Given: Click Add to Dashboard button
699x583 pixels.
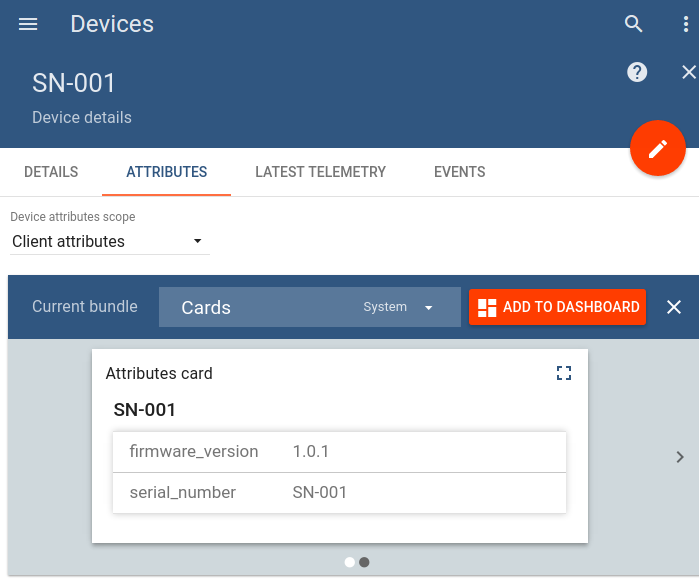Looking at the screenshot, I should [x=558, y=307].
